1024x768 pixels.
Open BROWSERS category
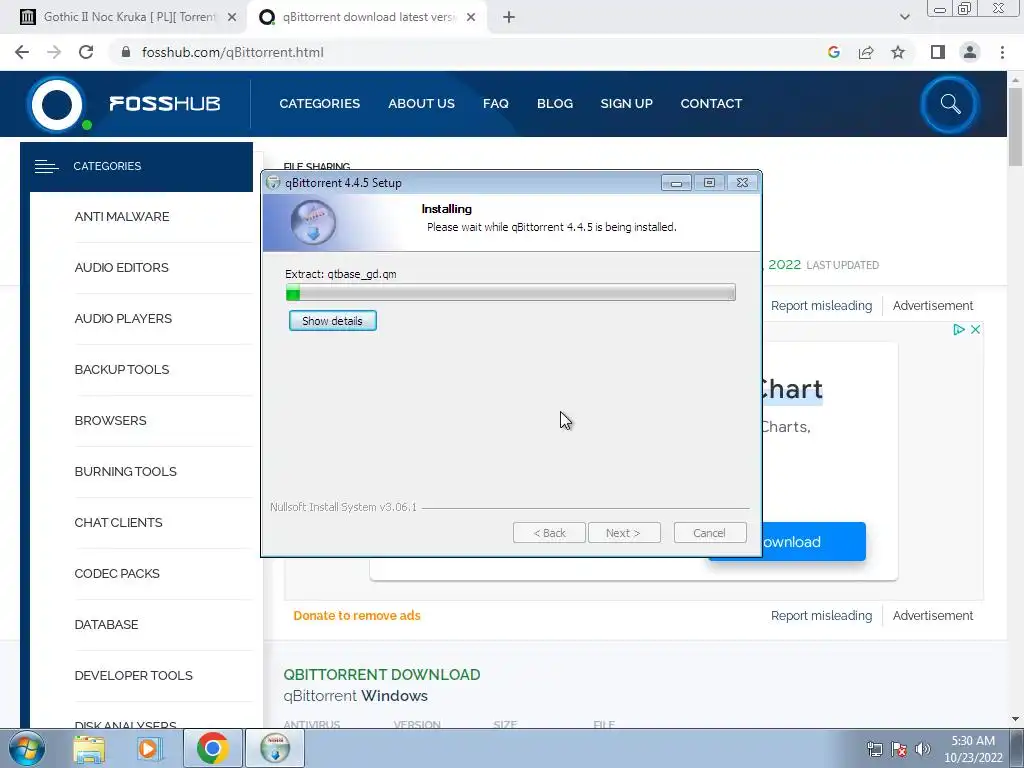(x=110, y=420)
